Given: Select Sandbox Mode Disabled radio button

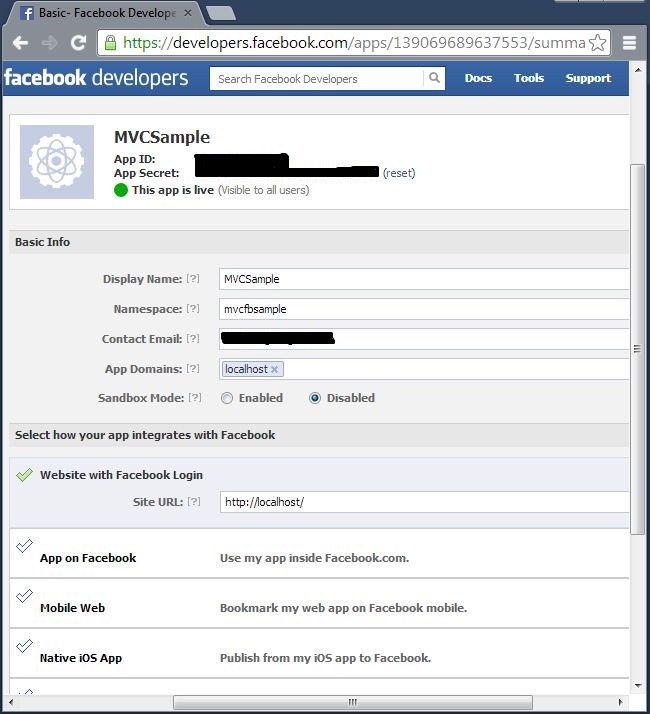Looking at the screenshot, I should 315,398.
